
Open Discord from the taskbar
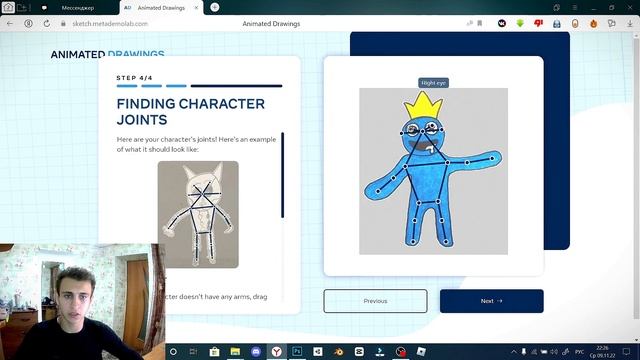tap(256, 351)
